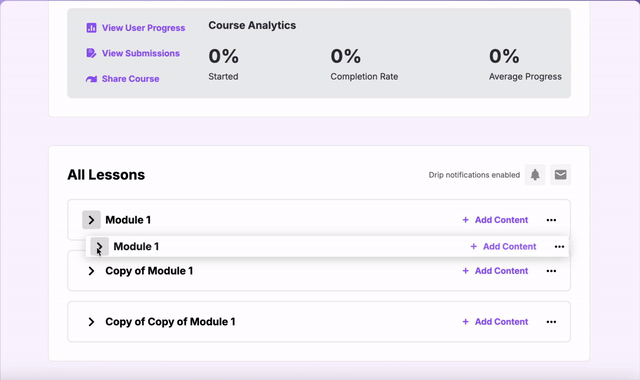640x380 pixels.
Task: Open options for Copy of Copy of Module 1
Action: (551, 322)
